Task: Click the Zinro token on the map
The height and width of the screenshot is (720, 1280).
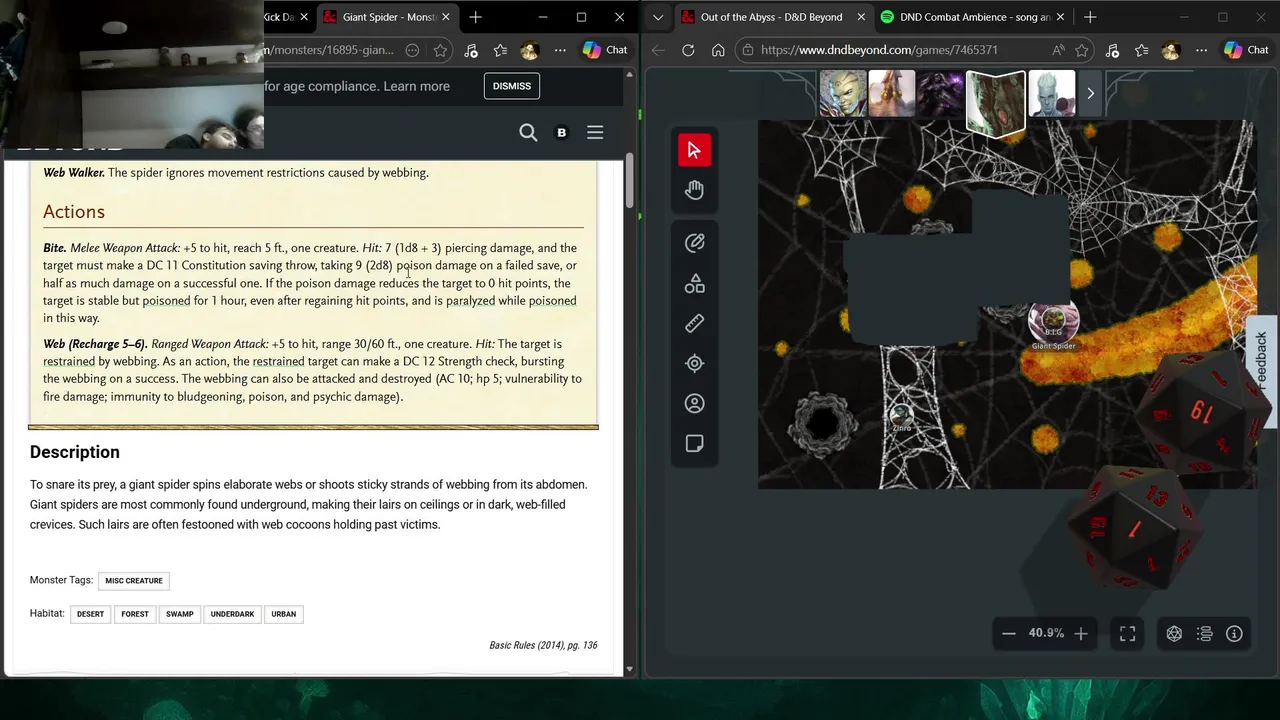Action: 902,415
